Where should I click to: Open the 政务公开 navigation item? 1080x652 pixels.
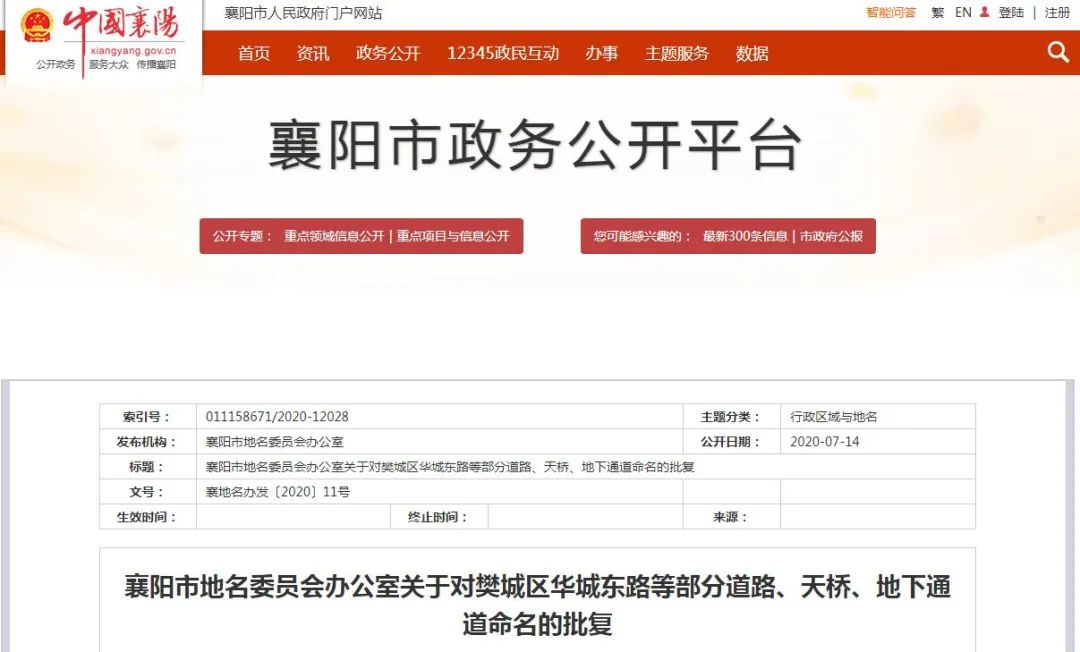coord(388,53)
